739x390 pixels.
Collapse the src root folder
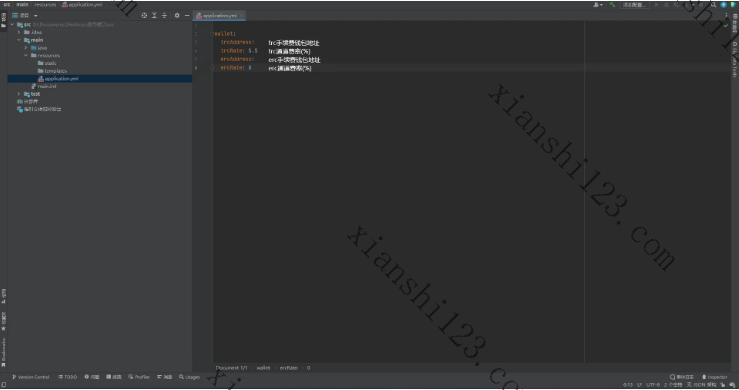(x=12, y=25)
